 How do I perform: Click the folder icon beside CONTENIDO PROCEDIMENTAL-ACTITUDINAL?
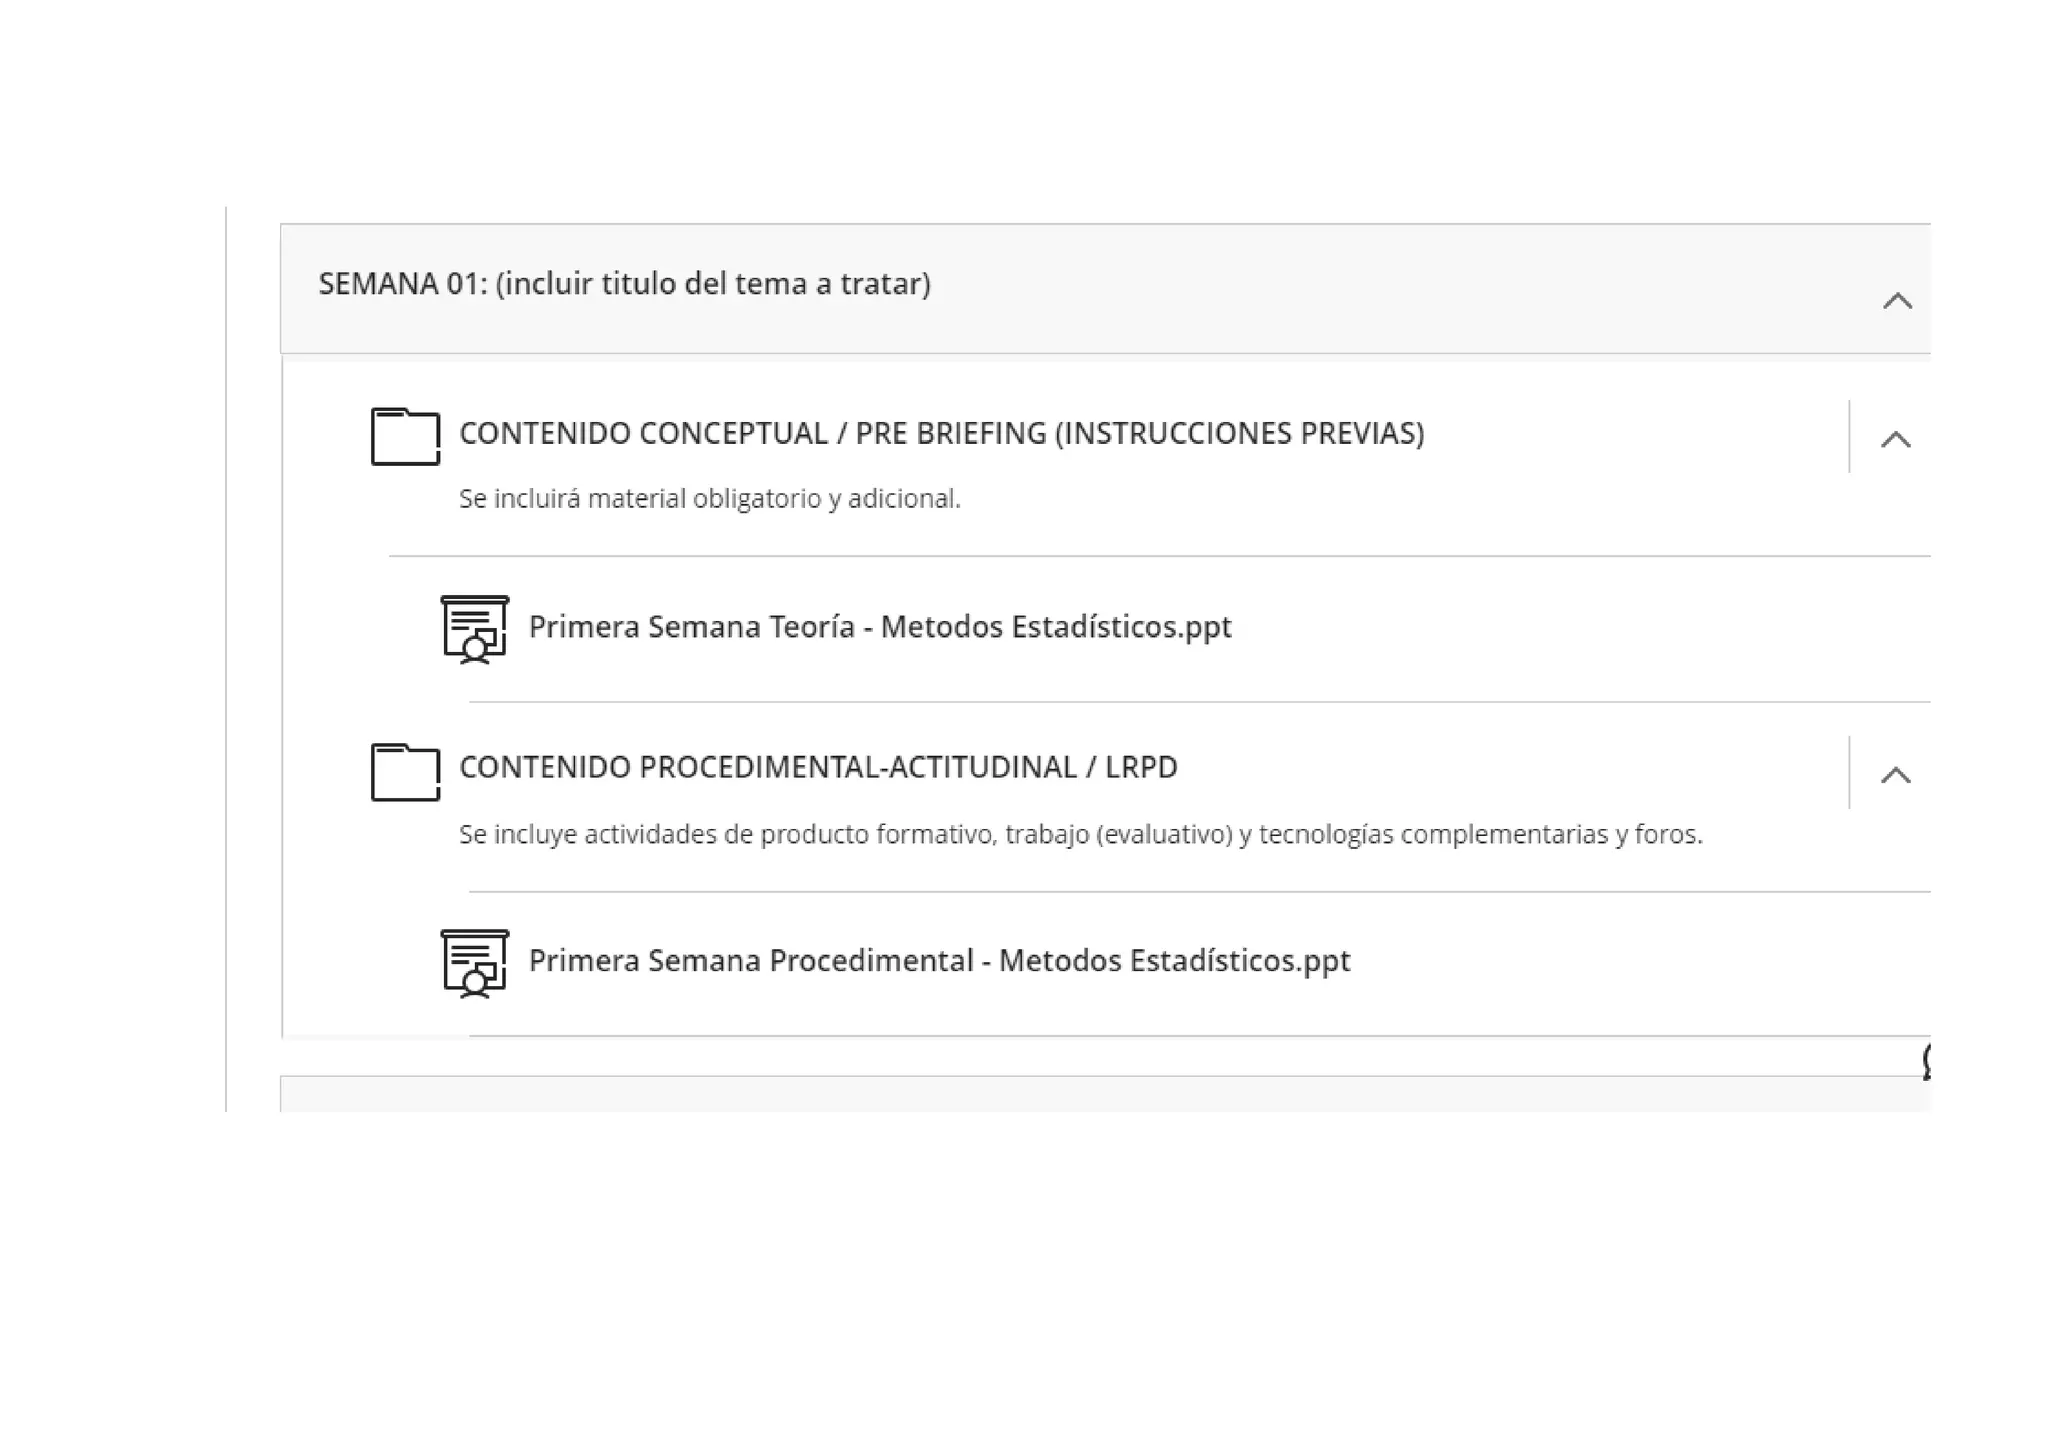tap(405, 772)
